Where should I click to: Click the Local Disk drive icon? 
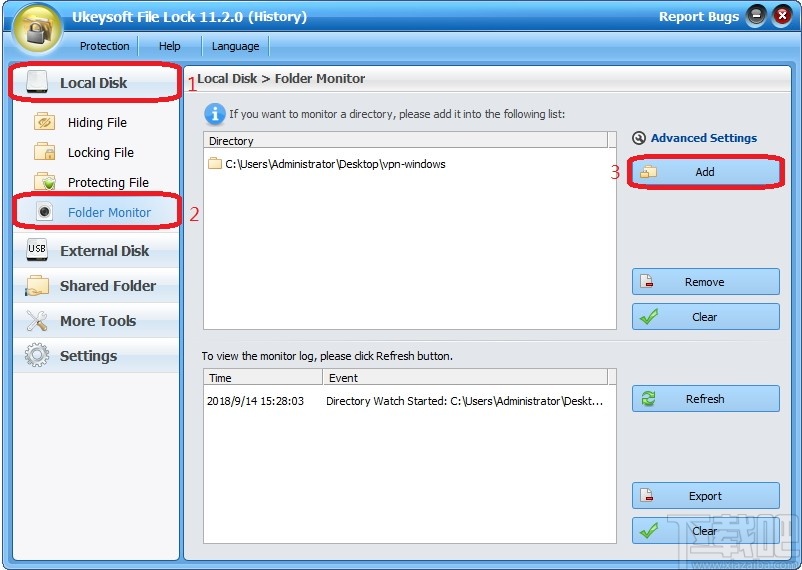[x=36, y=82]
